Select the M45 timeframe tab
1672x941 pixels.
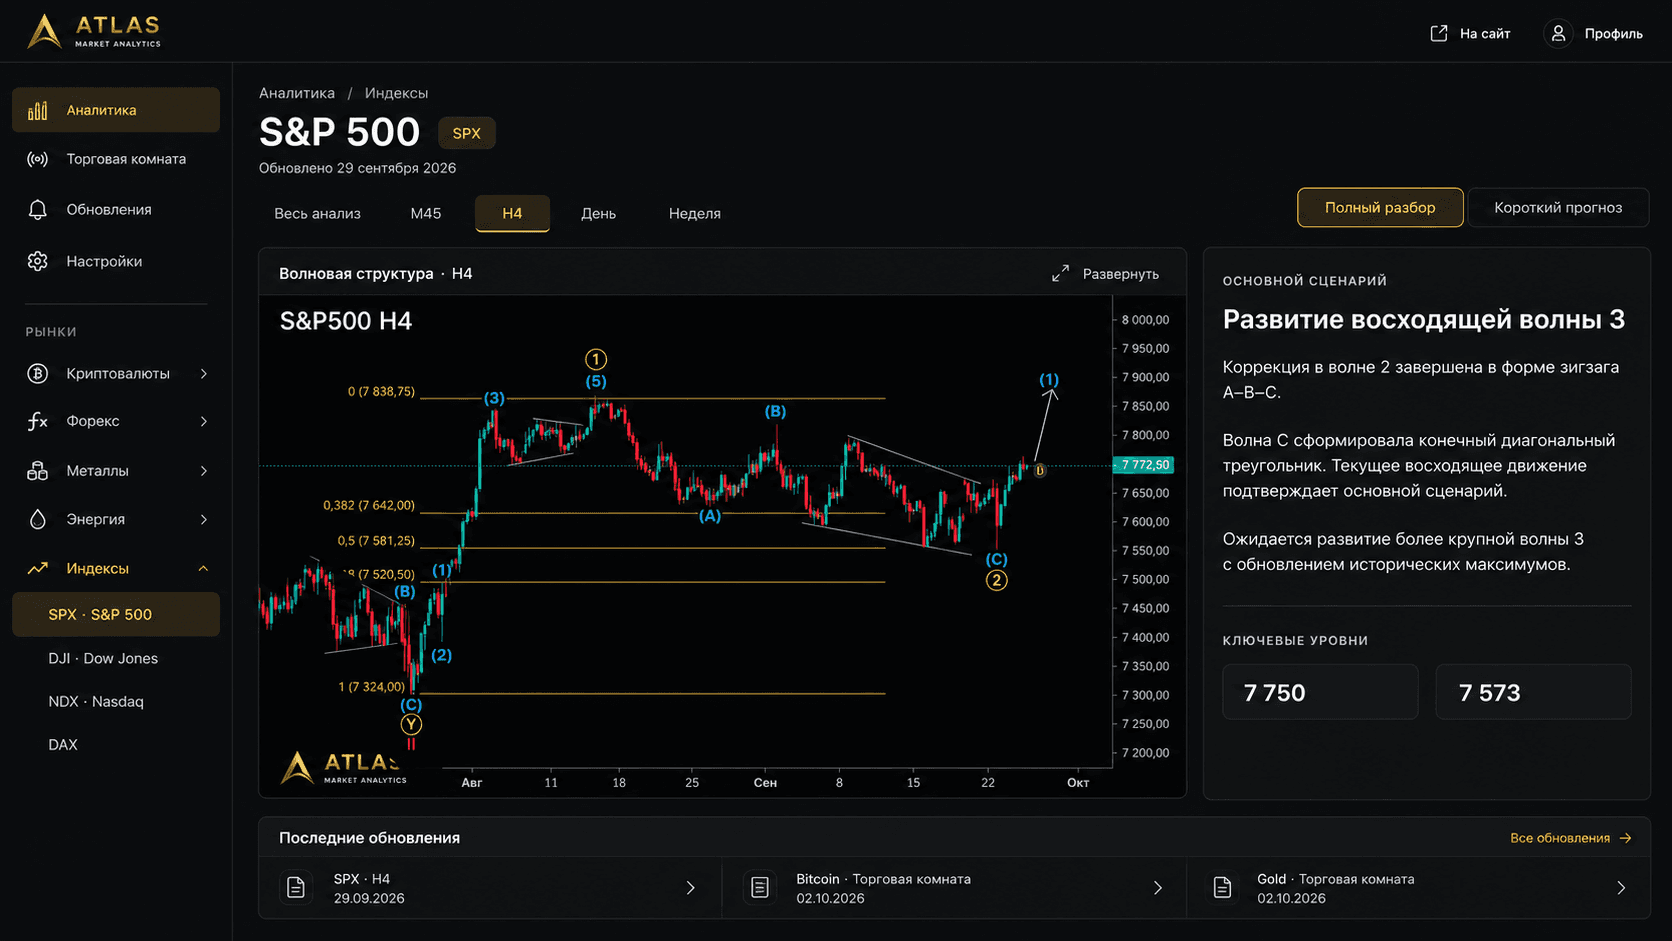[x=426, y=213]
